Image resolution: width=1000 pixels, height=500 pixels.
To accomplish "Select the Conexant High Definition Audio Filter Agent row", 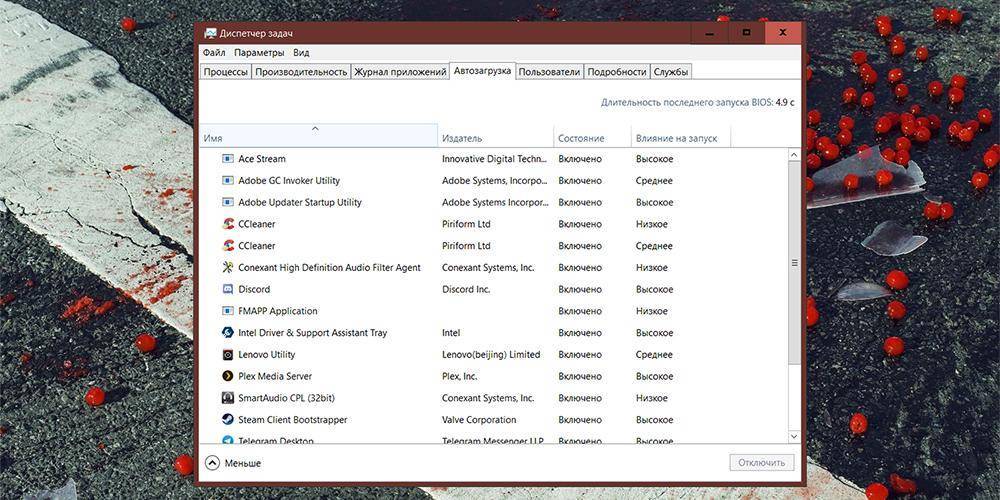I will [329, 268].
